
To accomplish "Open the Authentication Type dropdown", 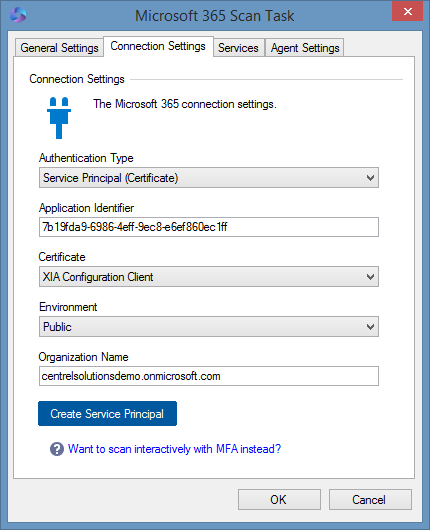I will [209, 177].
